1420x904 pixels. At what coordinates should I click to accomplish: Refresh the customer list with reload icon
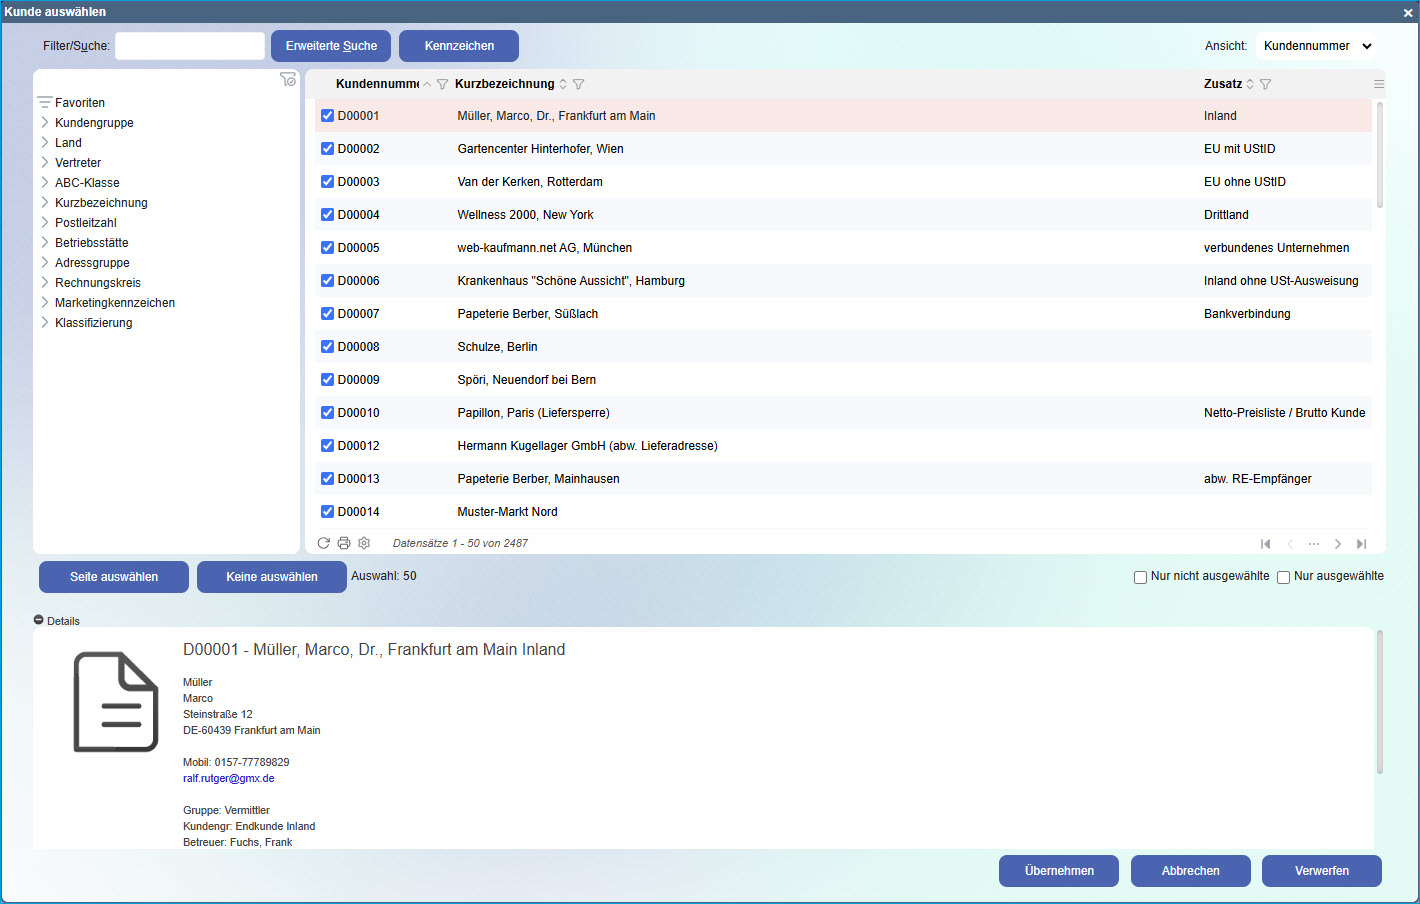point(323,543)
